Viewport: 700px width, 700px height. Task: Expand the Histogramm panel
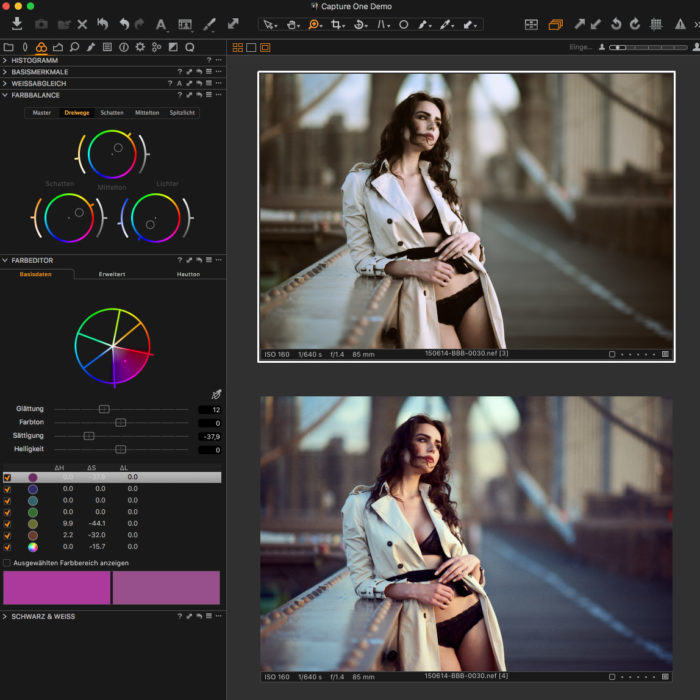pyautogui.click(x=5, y=60)
